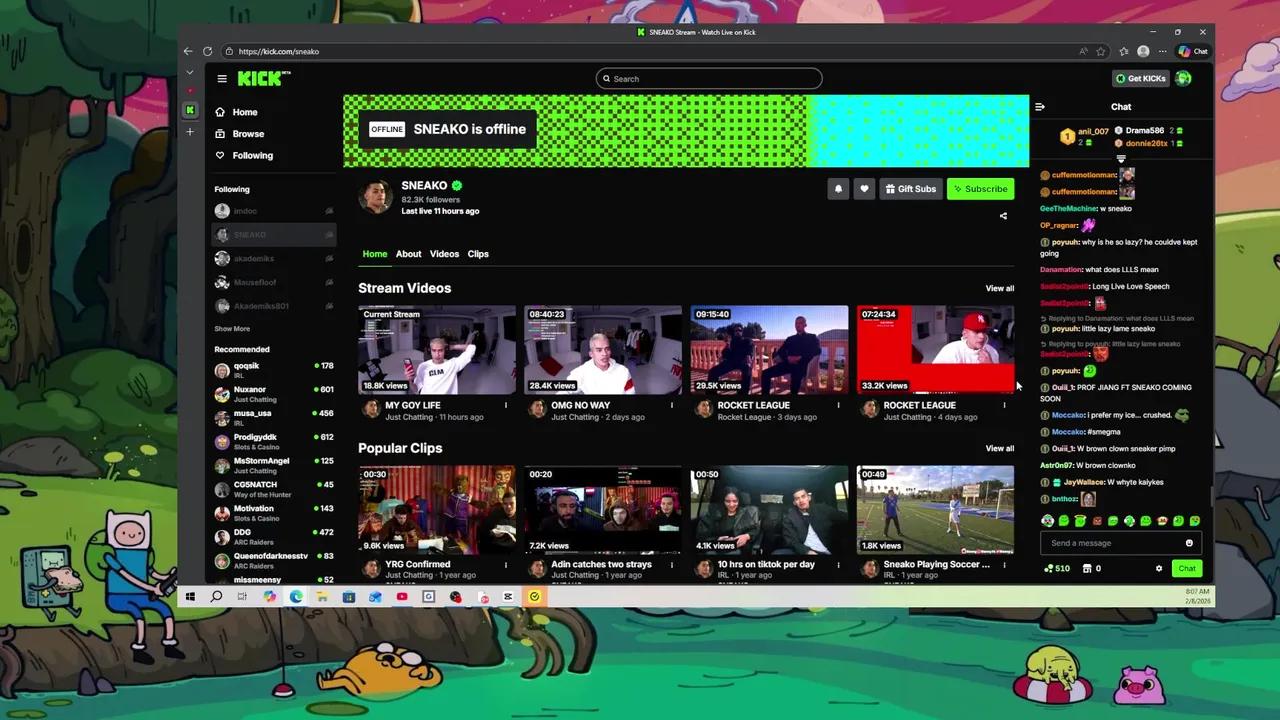Select followed channel akademiks in sidebar

tap(274, 258)
